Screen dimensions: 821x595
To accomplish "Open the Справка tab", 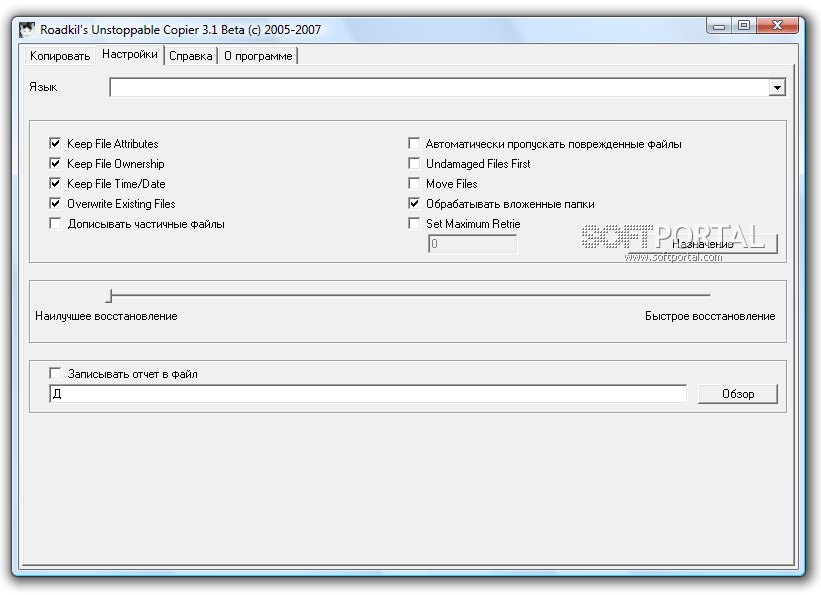I will click(x=191, y=56).
